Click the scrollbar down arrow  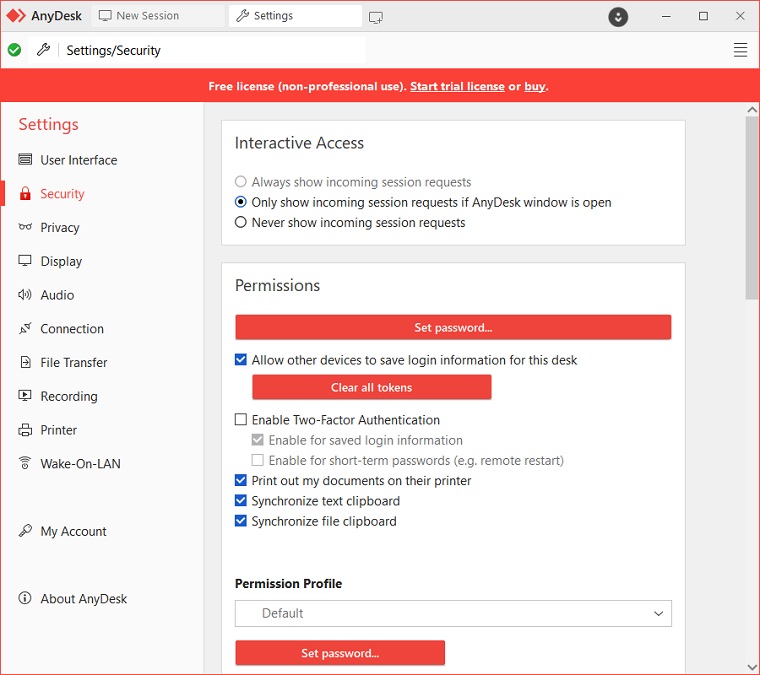click(x=752, y=667)
